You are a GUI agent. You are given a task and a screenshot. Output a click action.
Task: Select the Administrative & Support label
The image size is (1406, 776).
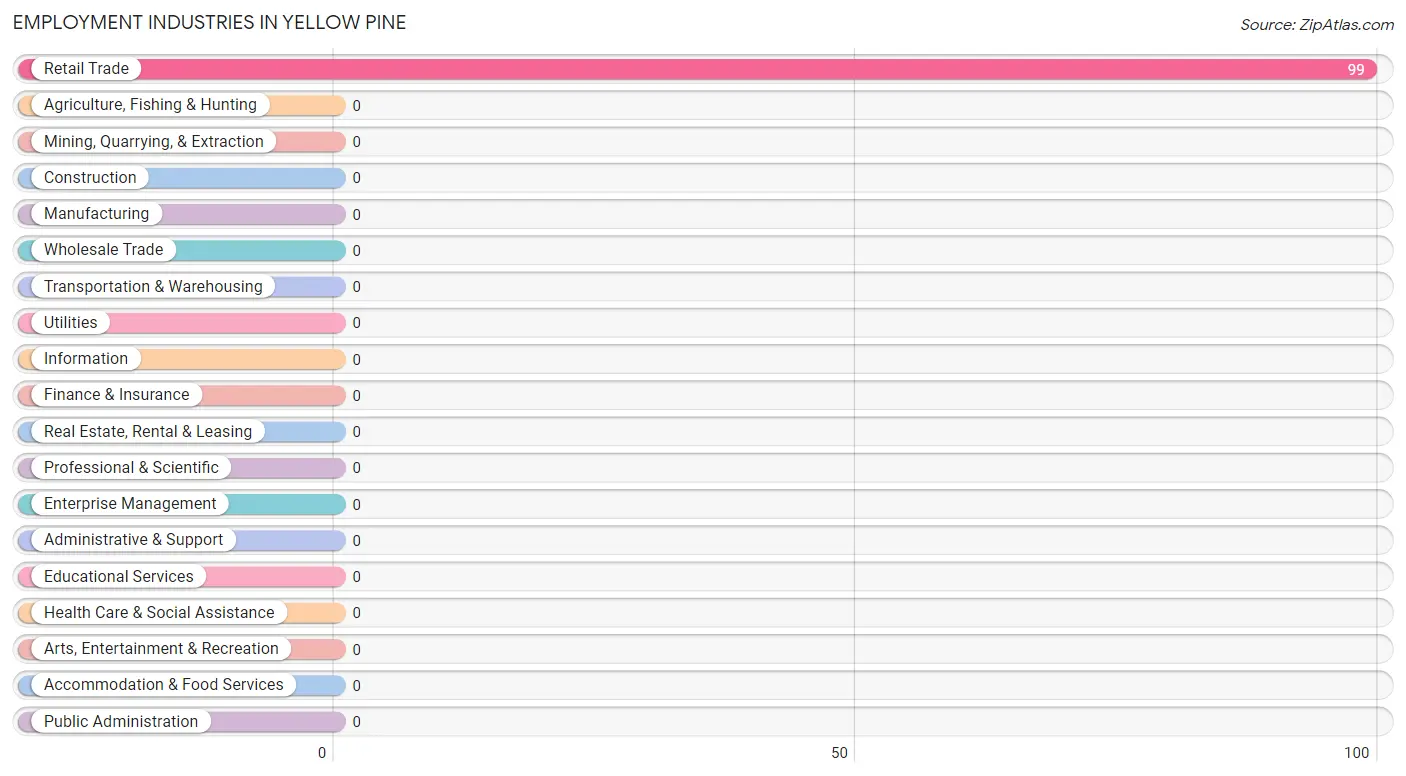pos(133,540)
